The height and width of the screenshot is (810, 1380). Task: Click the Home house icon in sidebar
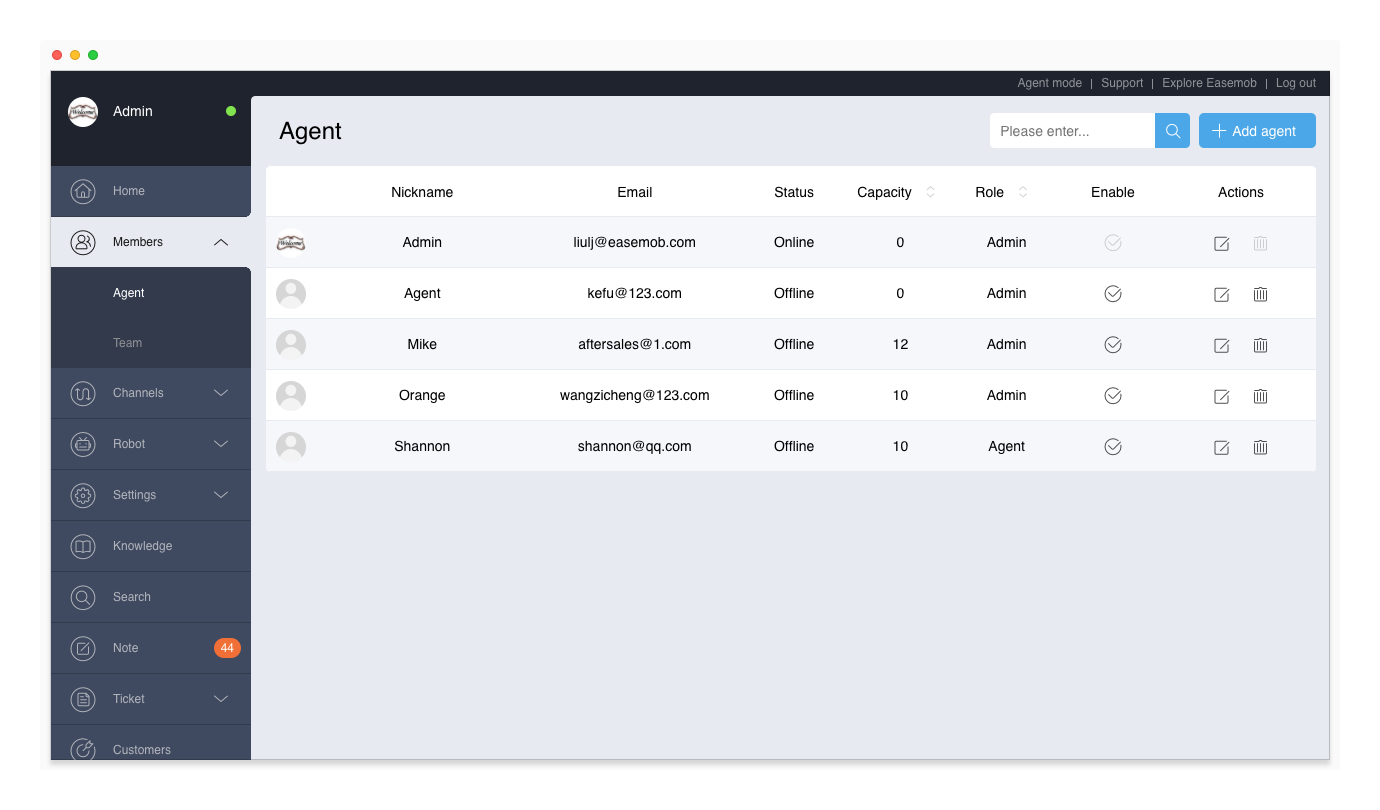83,191
